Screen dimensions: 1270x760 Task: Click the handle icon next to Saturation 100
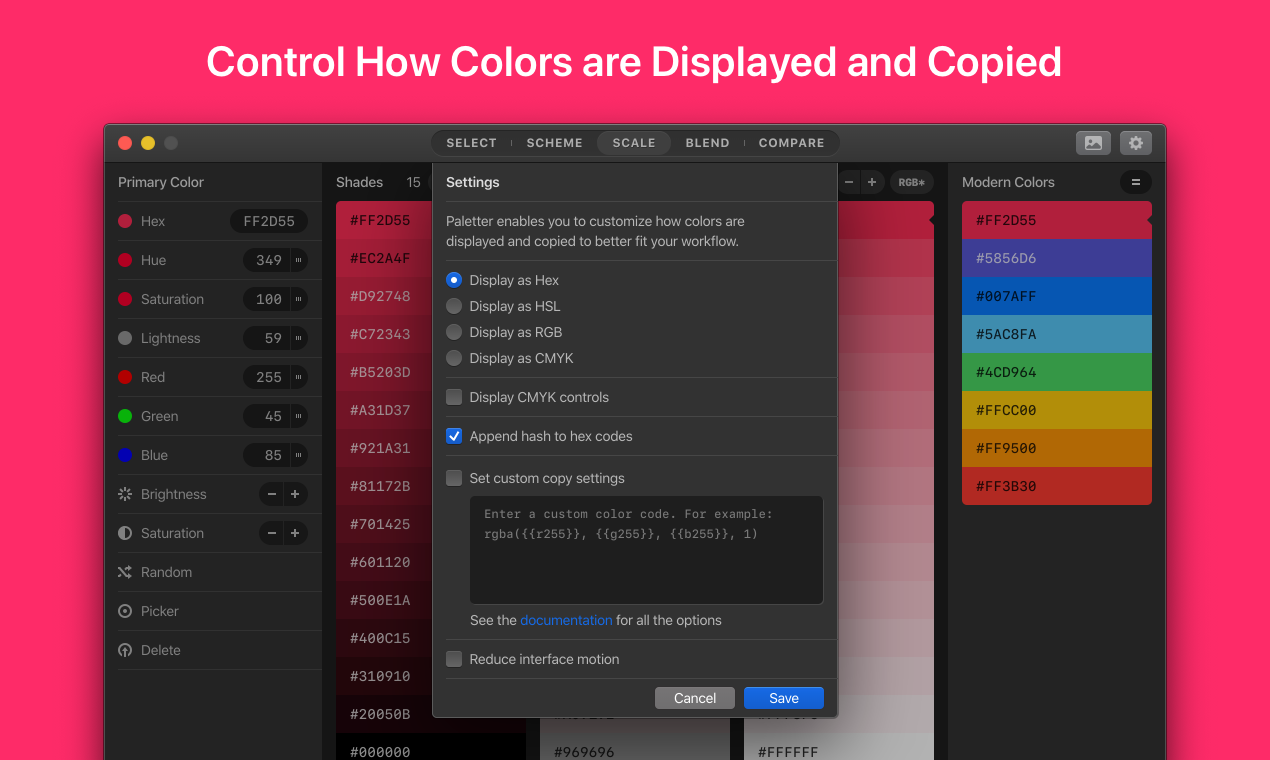click(298, 299)
